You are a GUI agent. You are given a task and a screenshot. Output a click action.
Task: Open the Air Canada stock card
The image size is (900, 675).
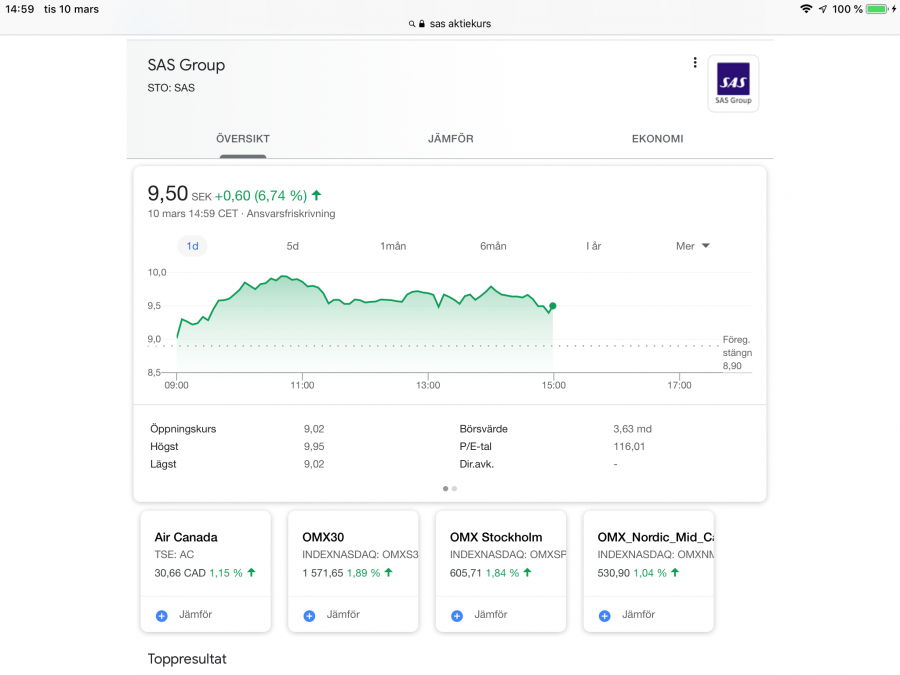[205, 553]
